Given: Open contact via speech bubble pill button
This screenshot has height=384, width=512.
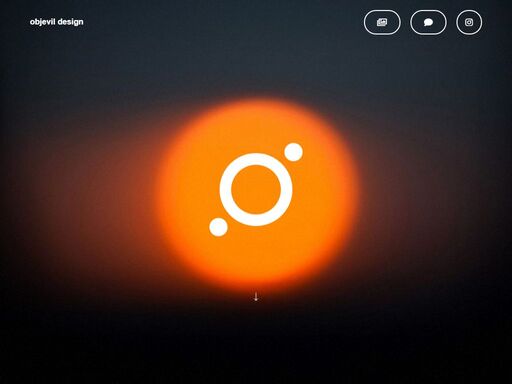Looking at the screenshot, I should pos(428,22).
